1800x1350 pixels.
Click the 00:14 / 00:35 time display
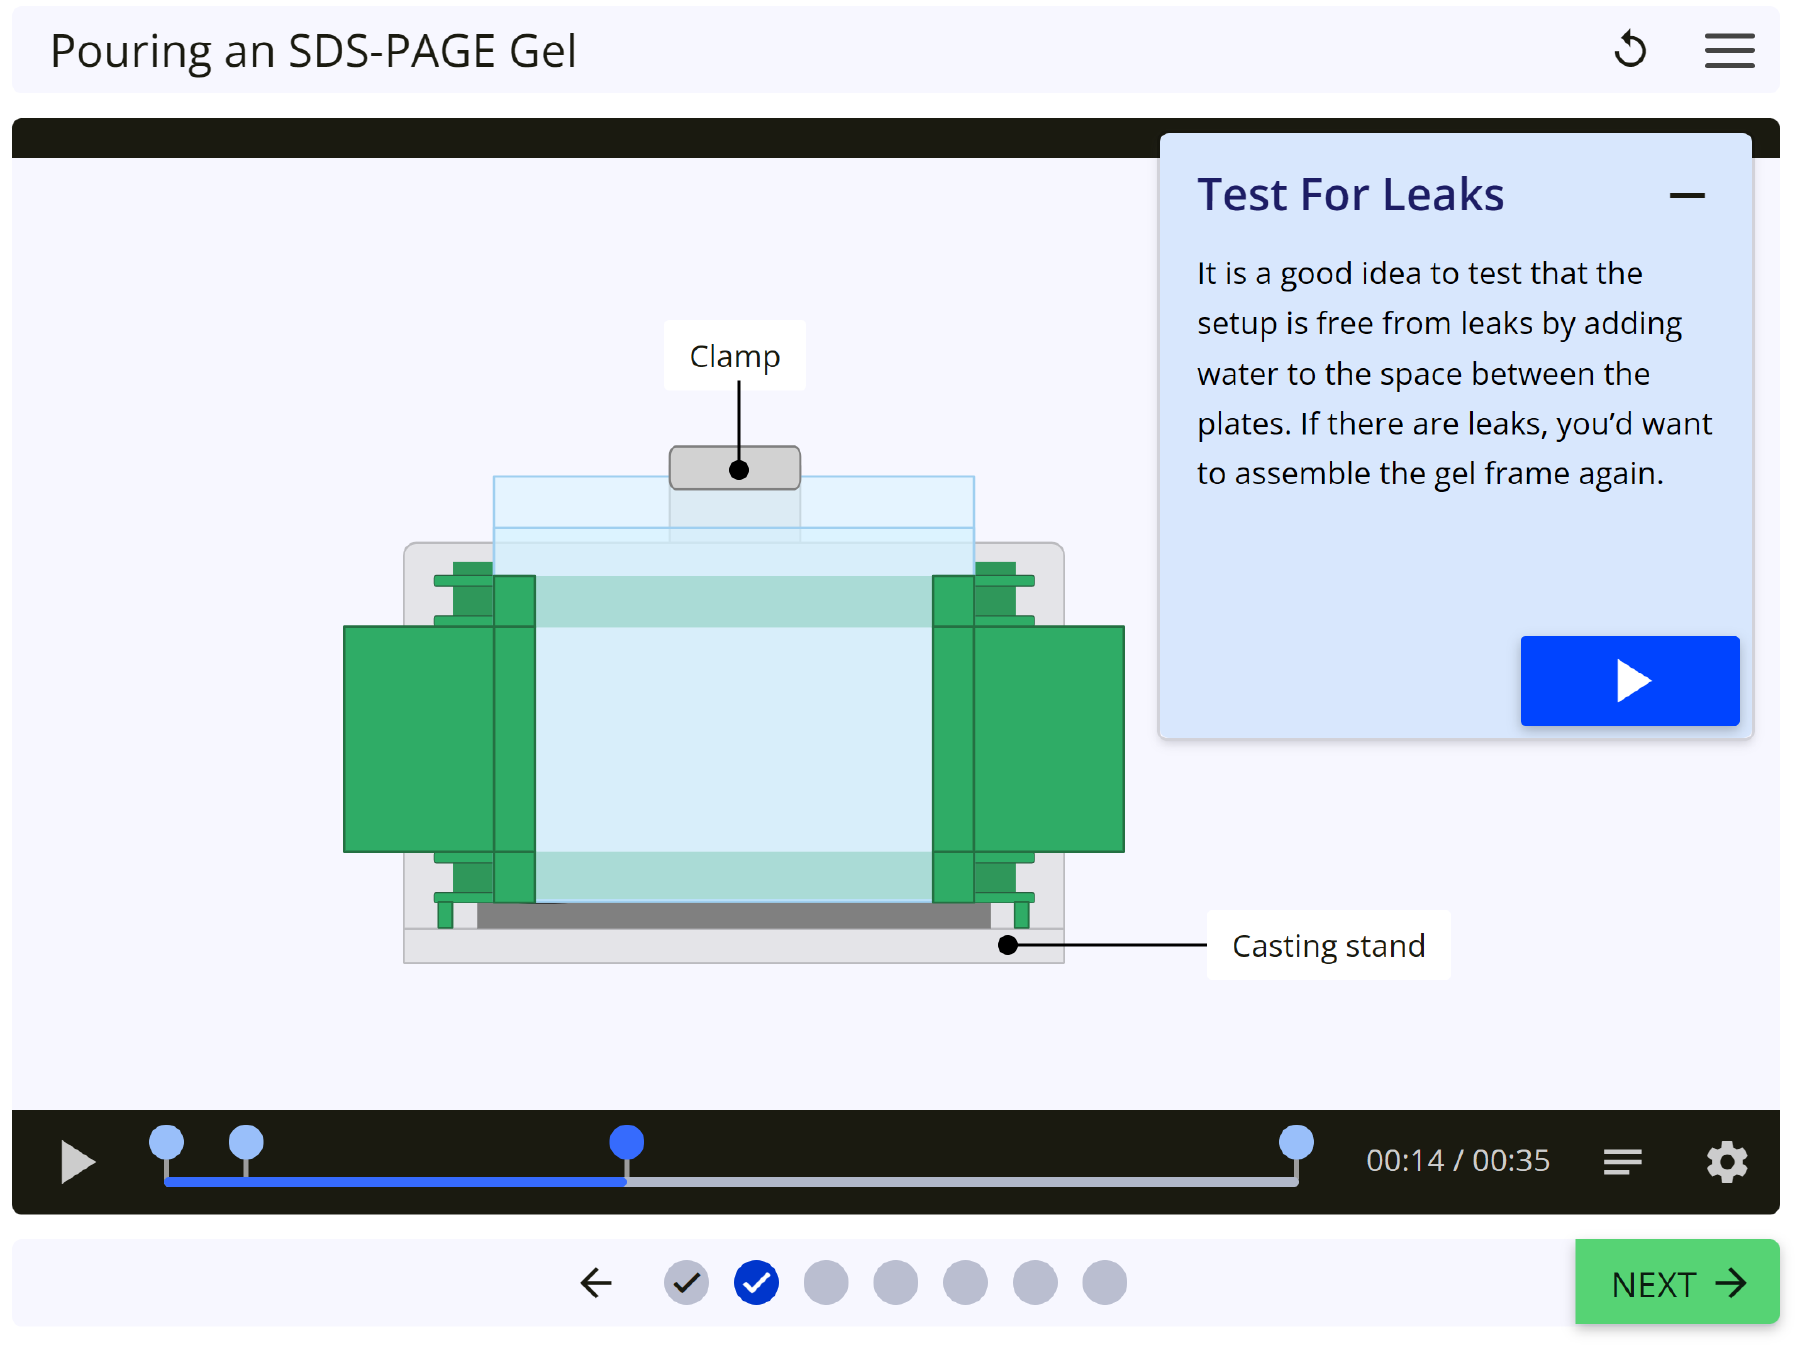coord(1458,1161)
